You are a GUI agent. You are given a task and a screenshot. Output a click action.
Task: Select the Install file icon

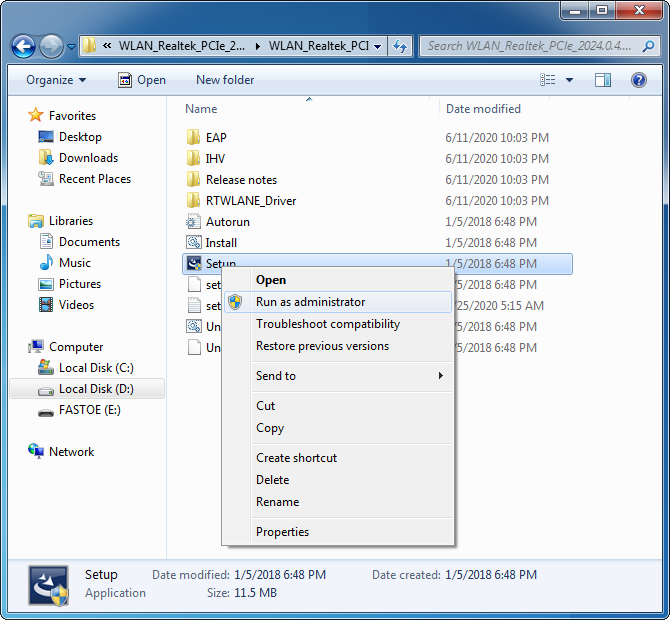pyautogui.click(x=193, y=242)
